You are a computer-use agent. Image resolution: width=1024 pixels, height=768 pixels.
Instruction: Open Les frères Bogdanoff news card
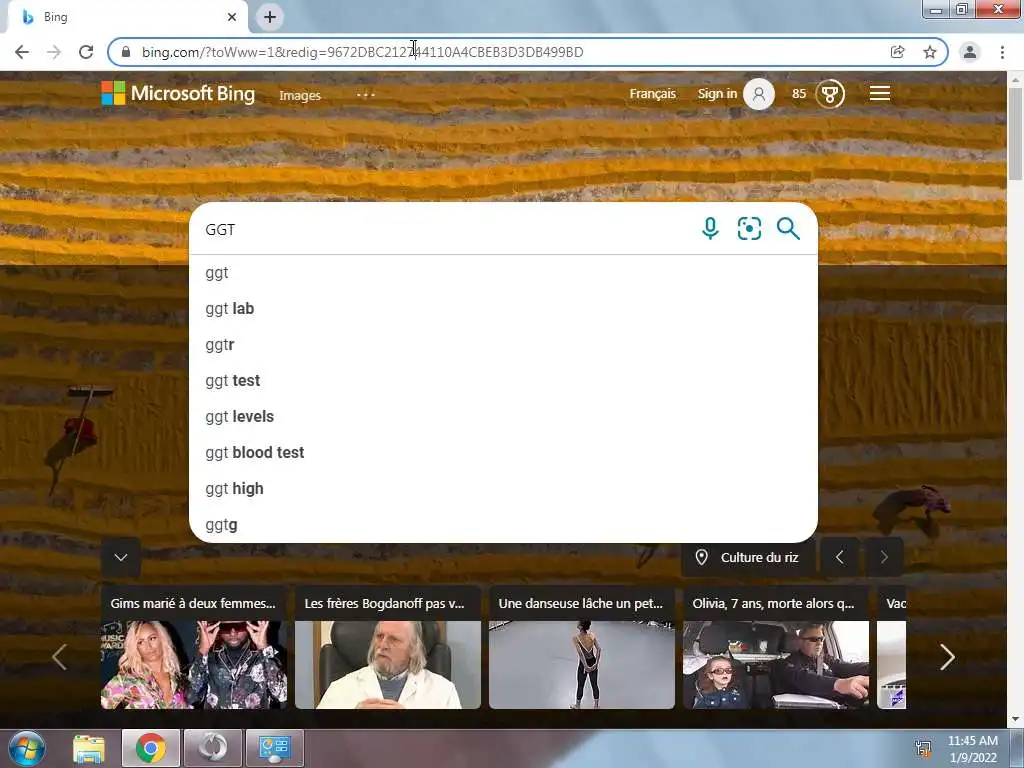coord(388,648)
